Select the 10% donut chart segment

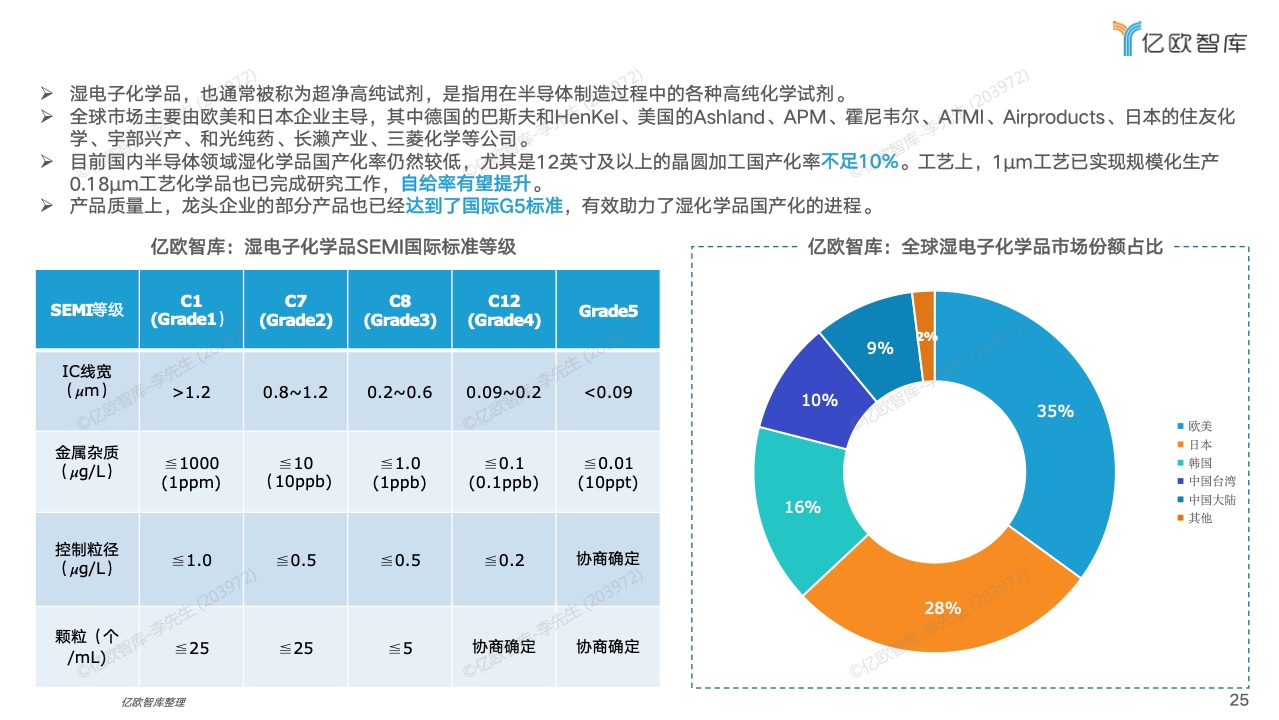[820, 400]
